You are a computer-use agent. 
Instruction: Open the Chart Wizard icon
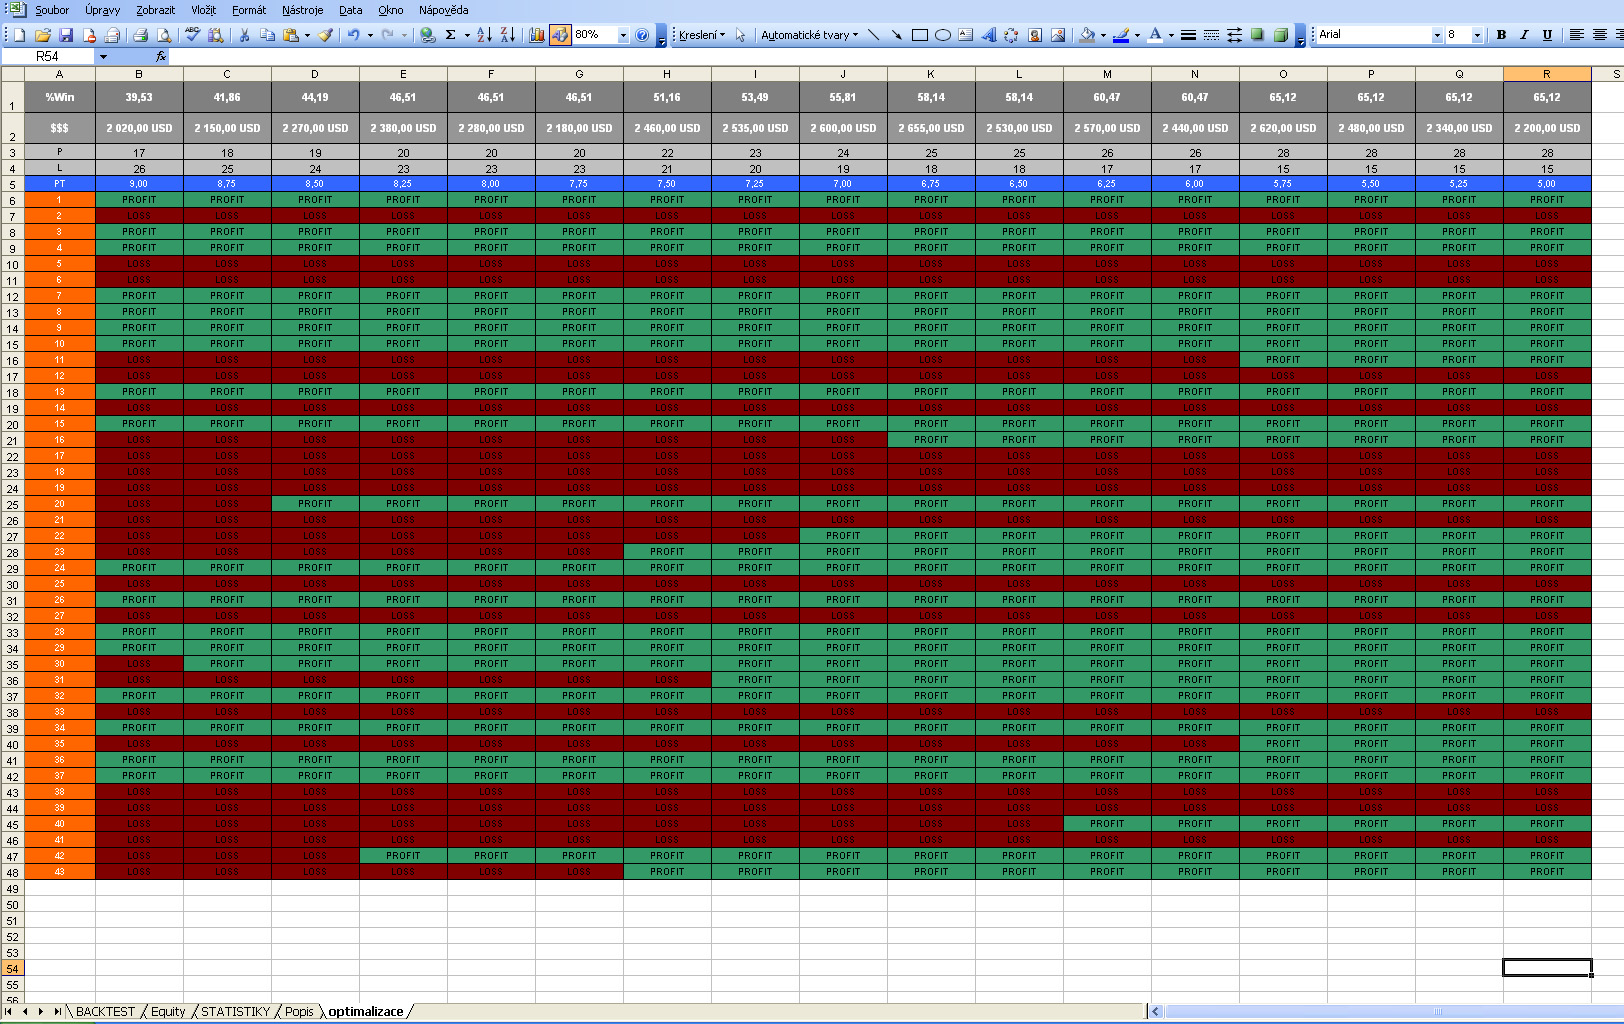click(537, 35)
